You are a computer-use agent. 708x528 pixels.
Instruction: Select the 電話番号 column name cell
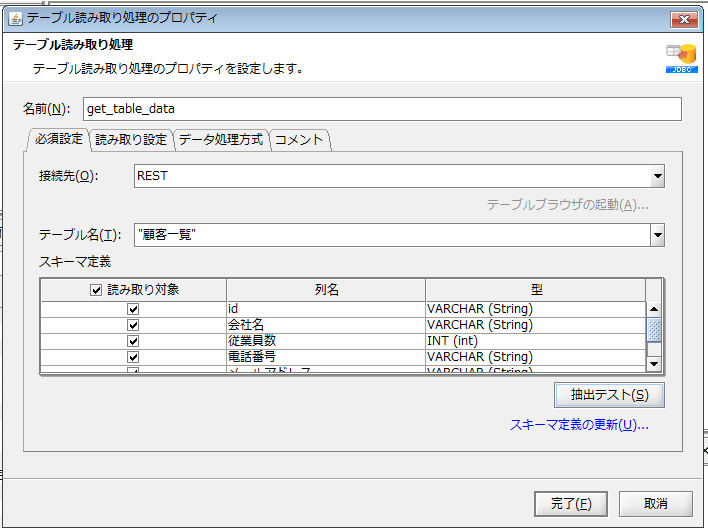(326, 357)
